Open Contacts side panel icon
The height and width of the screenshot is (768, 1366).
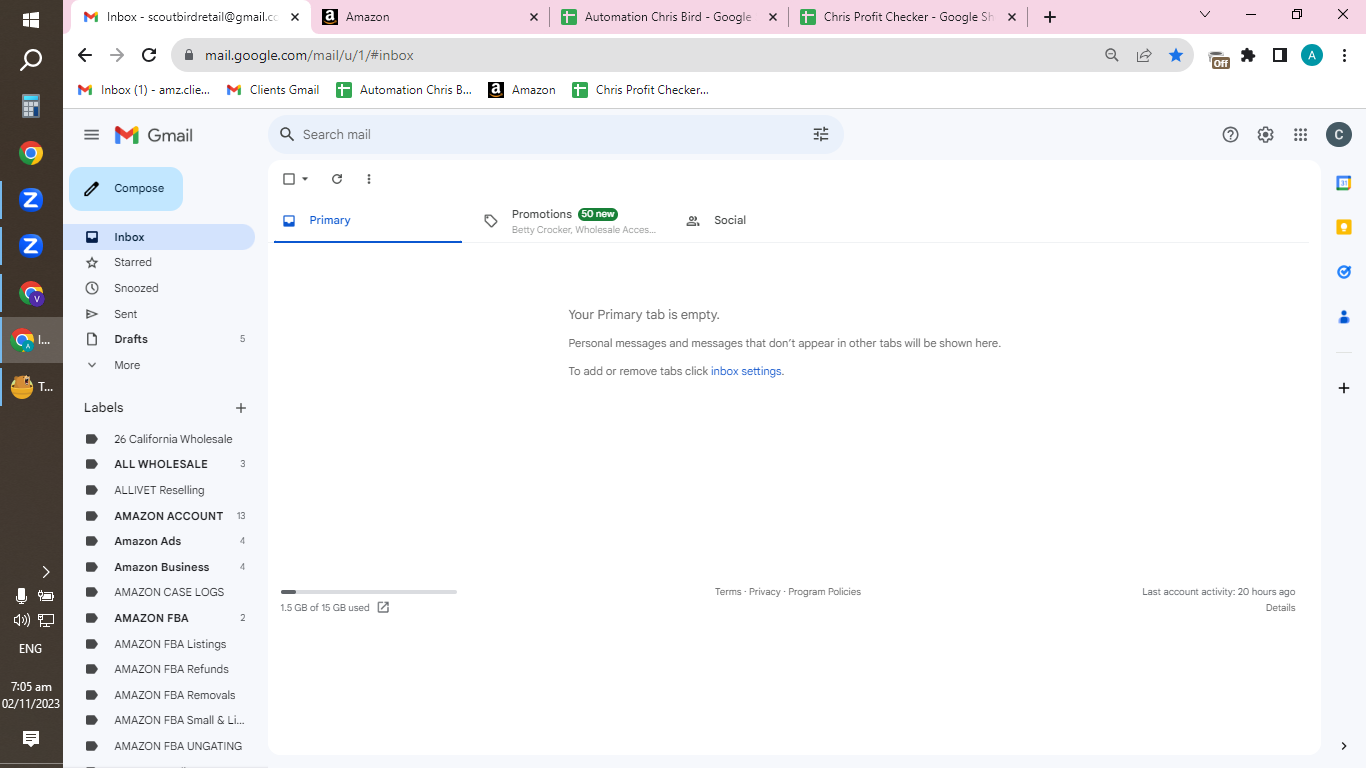click(1344, 317)
